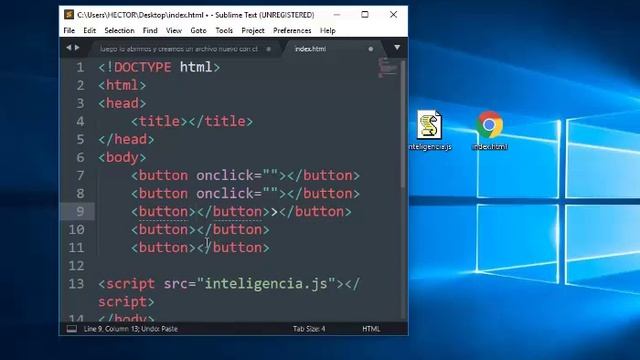This screenshot has width=640, height=360.
Task: Open the Find menu
Action: pyautogui.click(x=150, y=31)
